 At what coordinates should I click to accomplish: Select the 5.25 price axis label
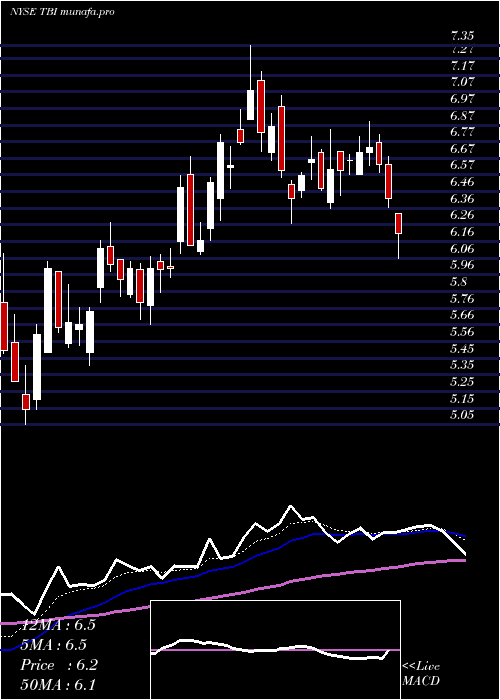tap(462, 382)
